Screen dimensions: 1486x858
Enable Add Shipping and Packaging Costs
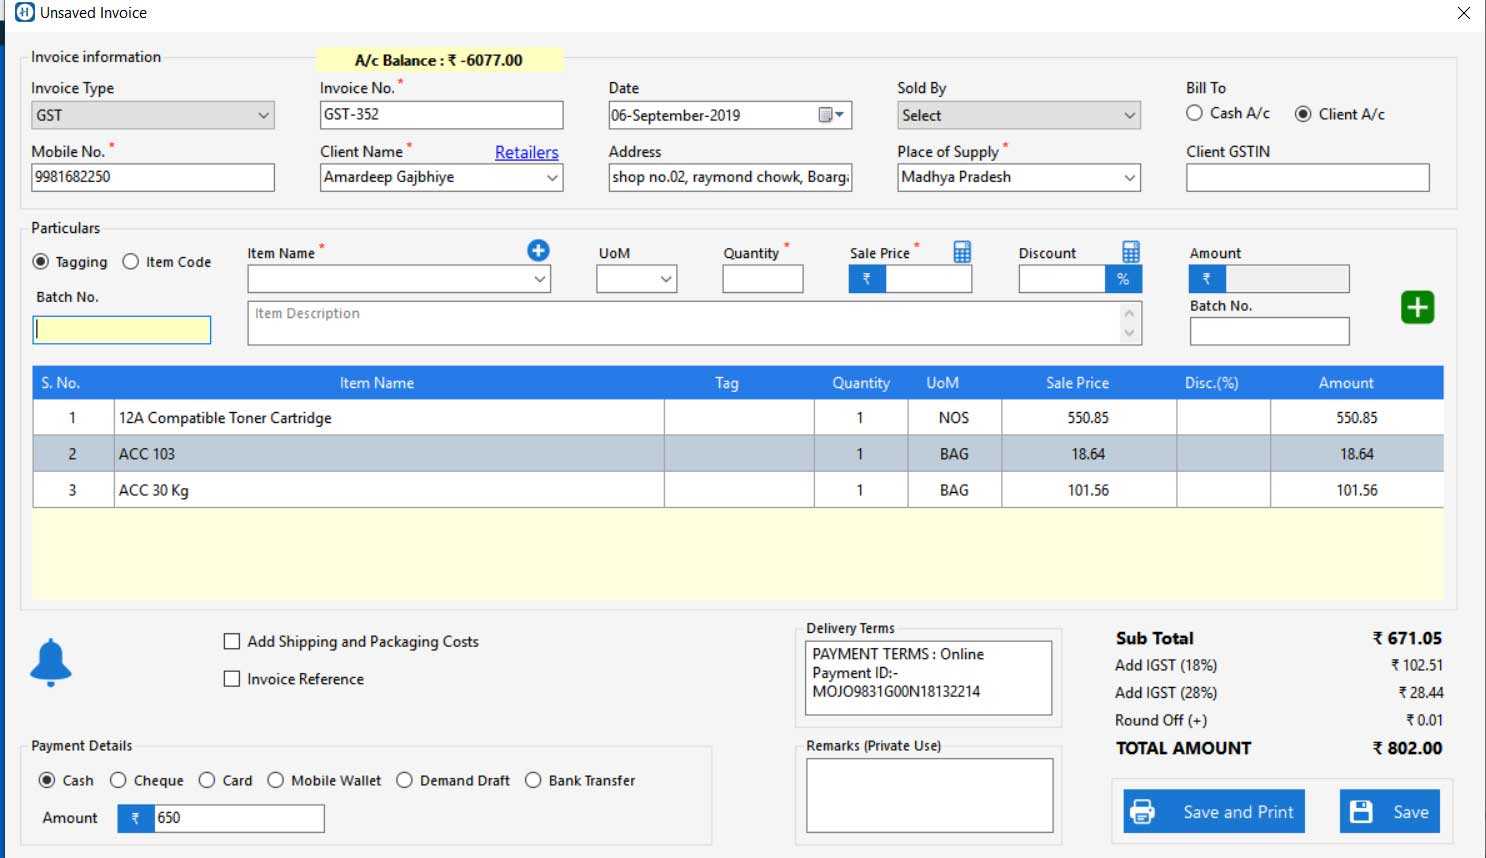click(232, 642)
